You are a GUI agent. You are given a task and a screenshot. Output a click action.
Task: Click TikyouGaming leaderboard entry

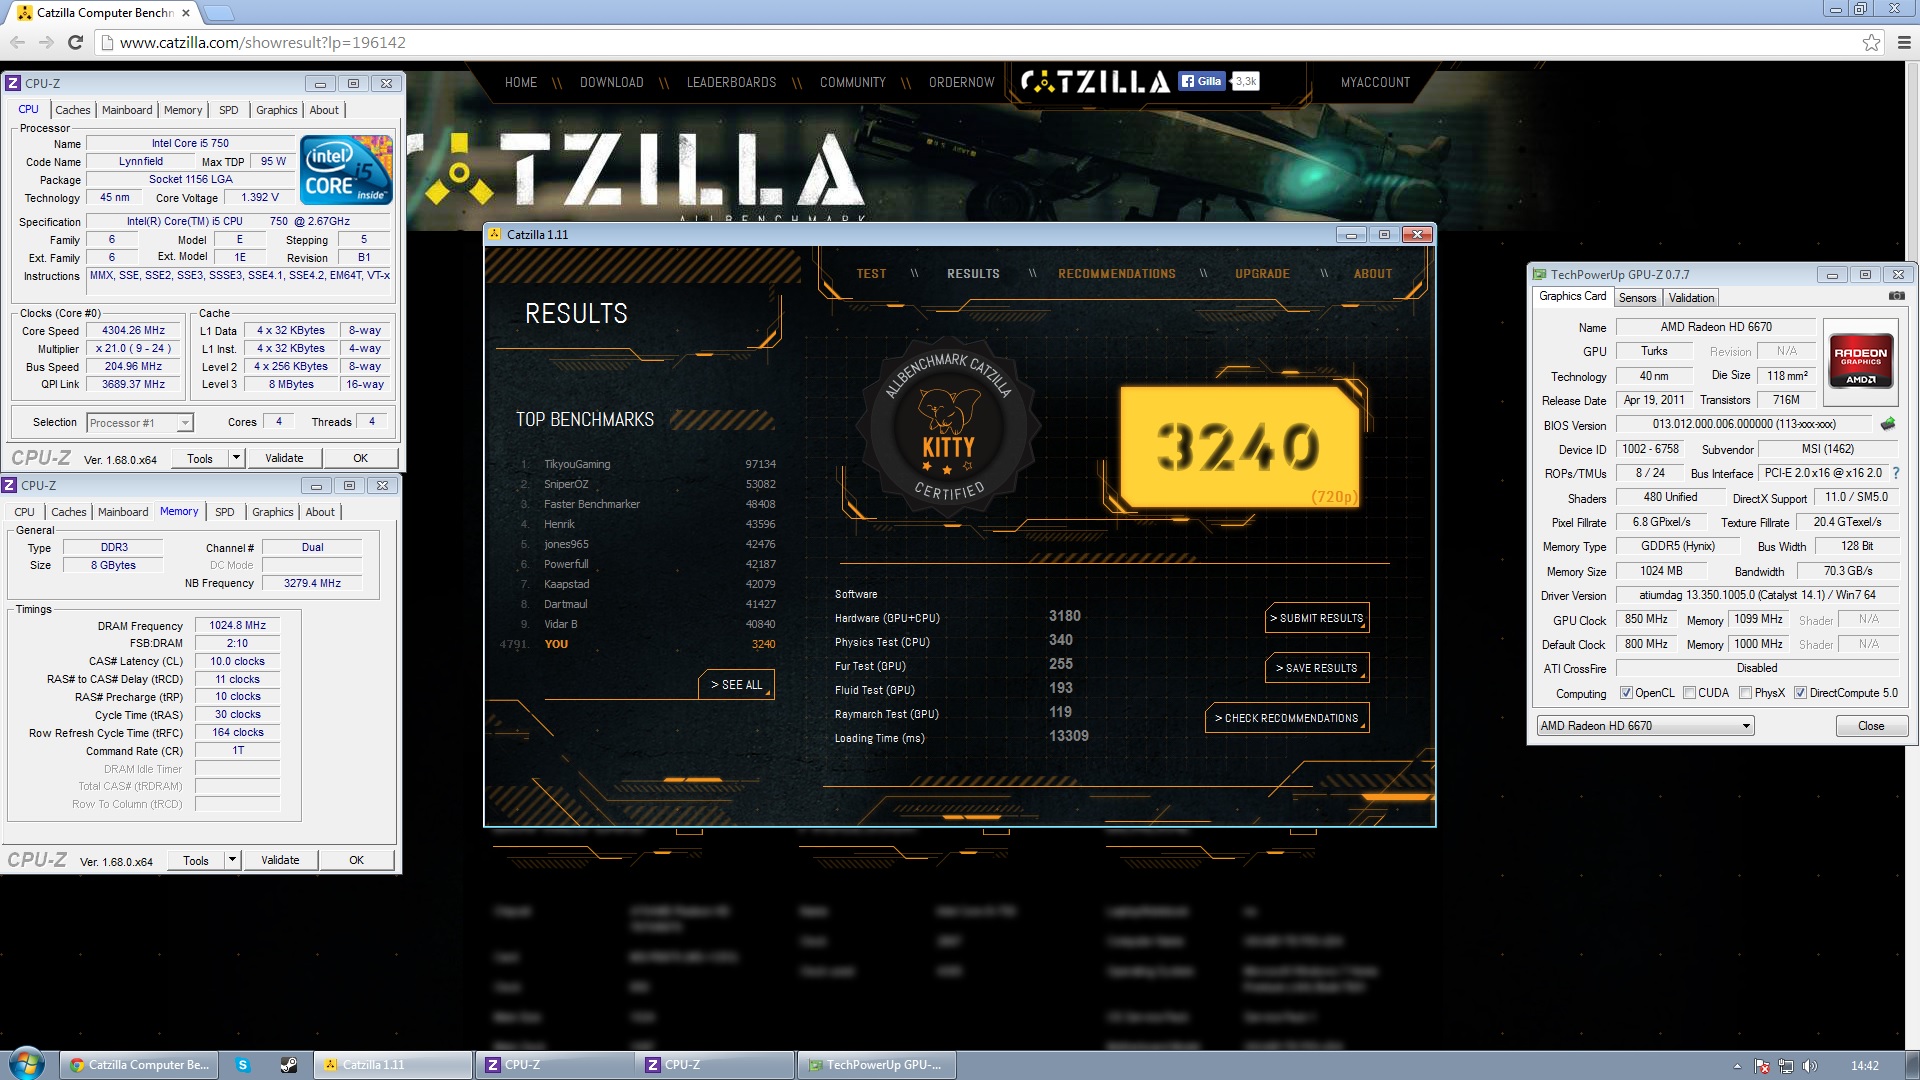point(577,464)
